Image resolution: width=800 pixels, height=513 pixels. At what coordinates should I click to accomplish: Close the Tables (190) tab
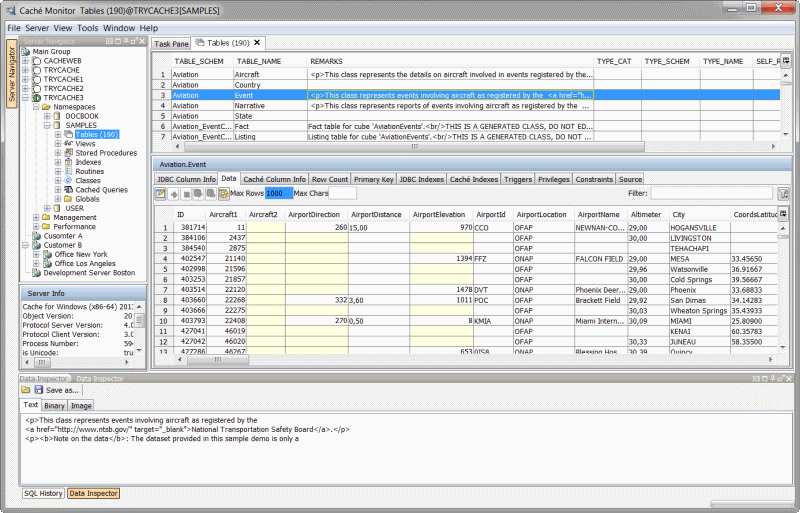tap(257, 43)
